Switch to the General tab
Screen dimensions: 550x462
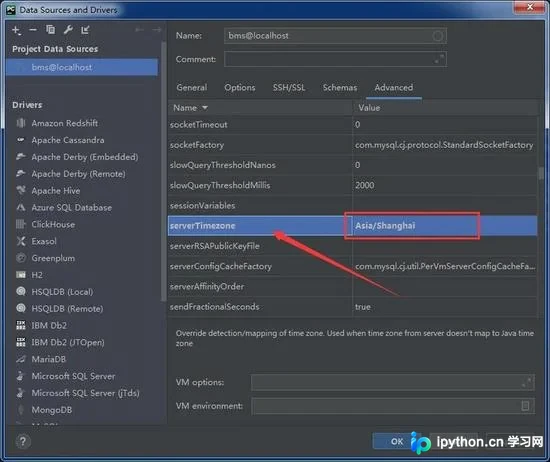coord(192,88)
